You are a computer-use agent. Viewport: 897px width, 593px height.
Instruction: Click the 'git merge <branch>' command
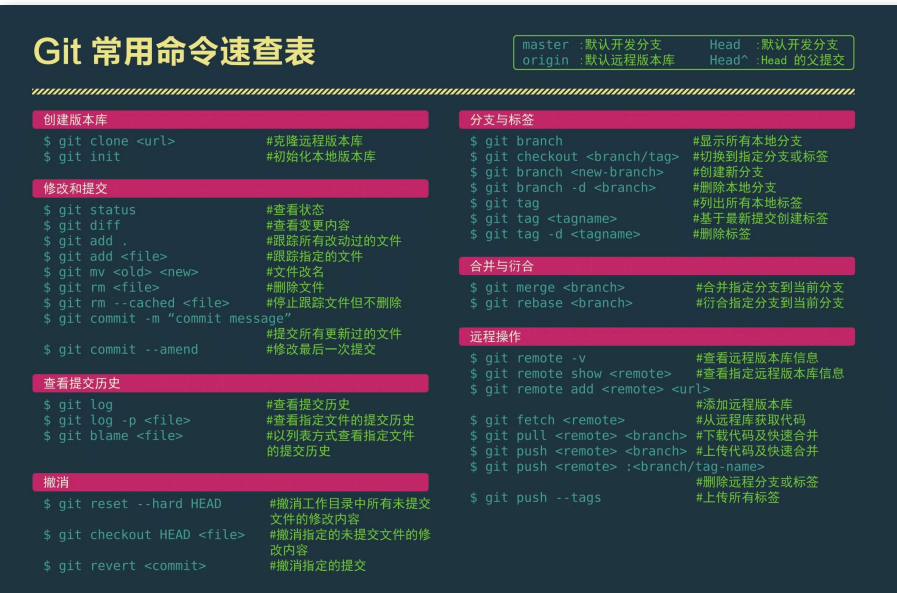coord(547,288)
